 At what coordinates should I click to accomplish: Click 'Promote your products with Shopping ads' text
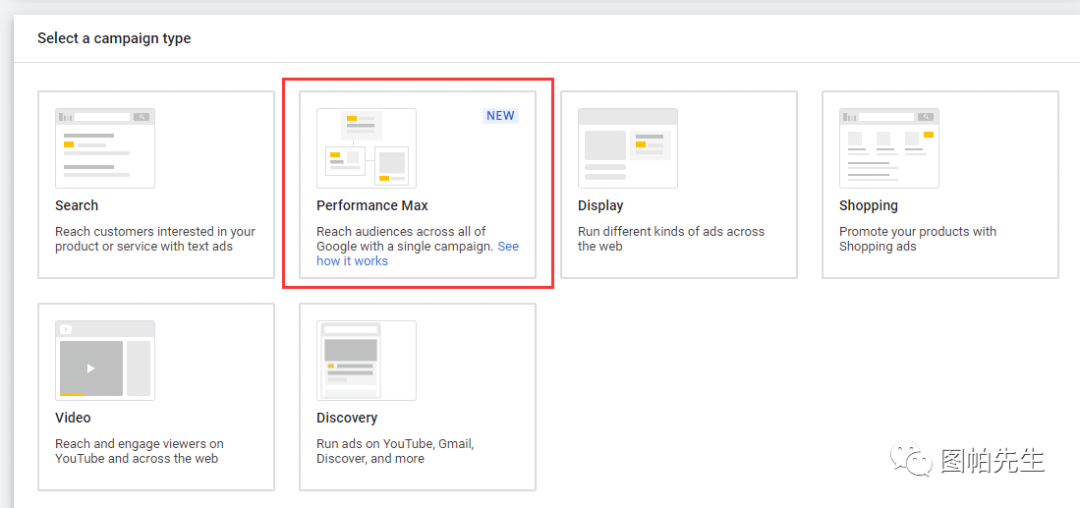point(917,239)
